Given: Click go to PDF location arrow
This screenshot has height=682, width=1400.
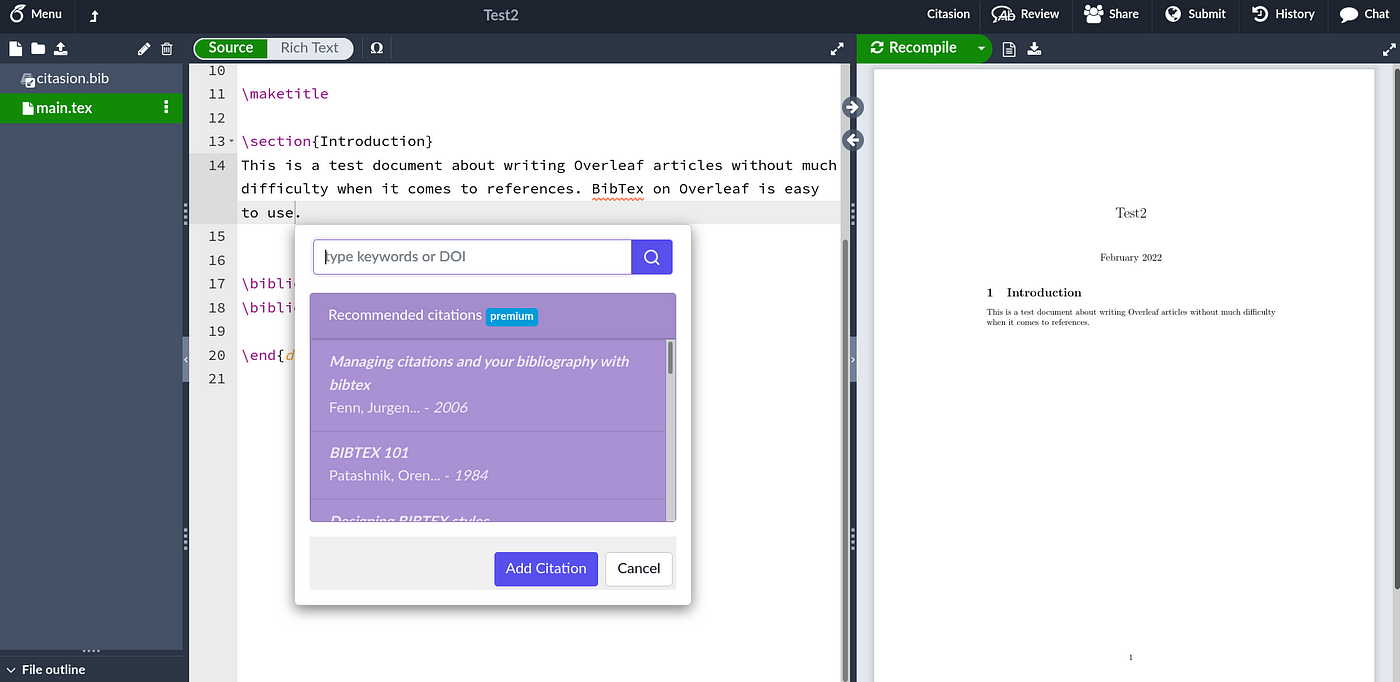Looking at the screenshot, I should (853, 107).
